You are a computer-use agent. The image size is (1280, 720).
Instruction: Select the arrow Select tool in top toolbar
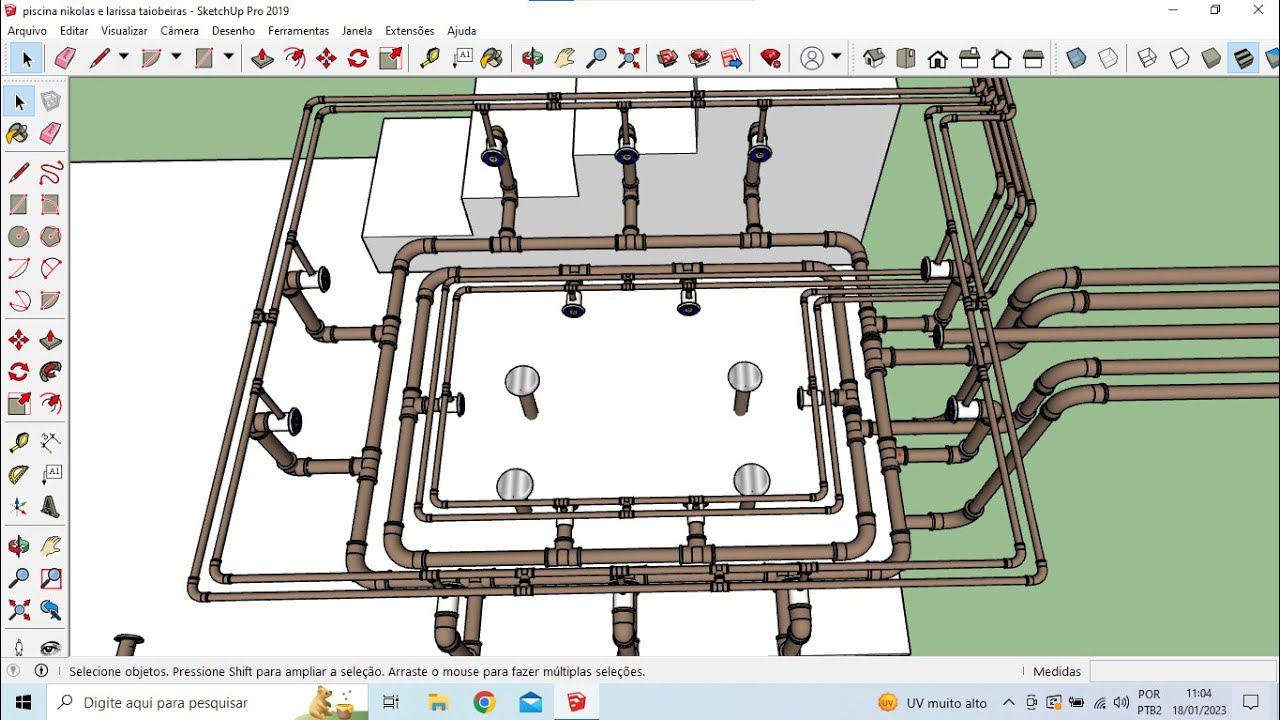coord(27,59)
